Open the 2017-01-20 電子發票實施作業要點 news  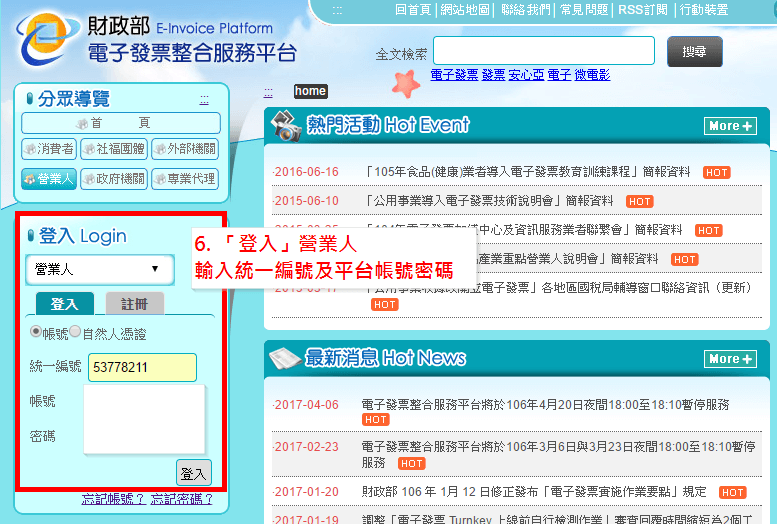[x=534, y=492]
